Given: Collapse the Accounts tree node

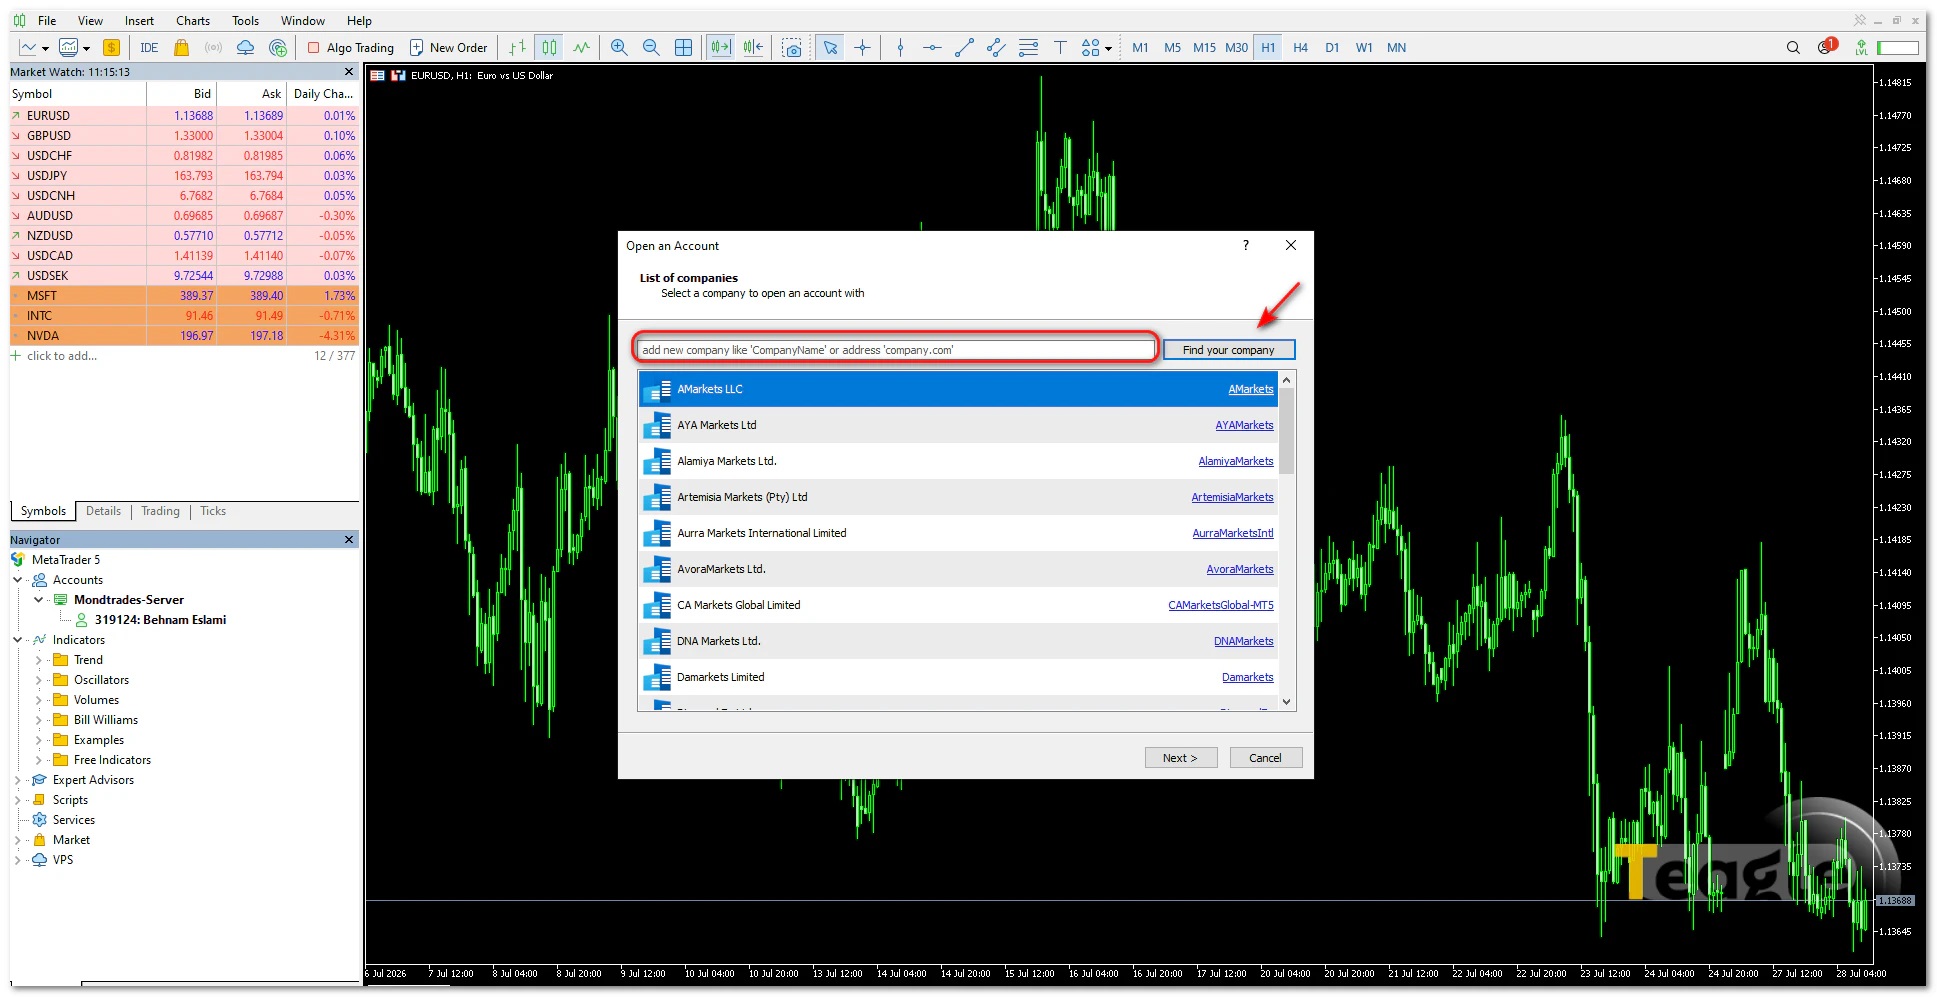Looking at the screenshot, I should (x=18, y=580).
